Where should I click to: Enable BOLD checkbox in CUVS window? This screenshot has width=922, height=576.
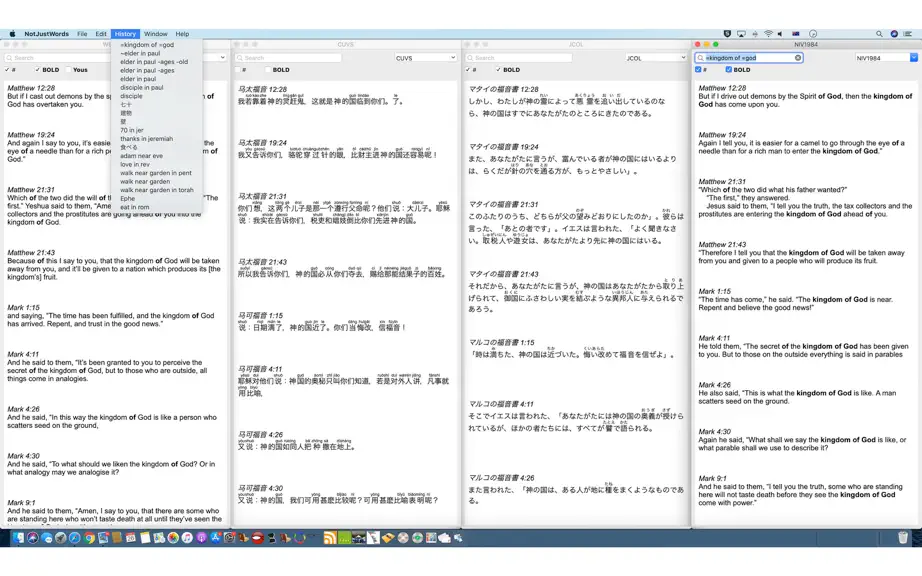coord(268,69)
